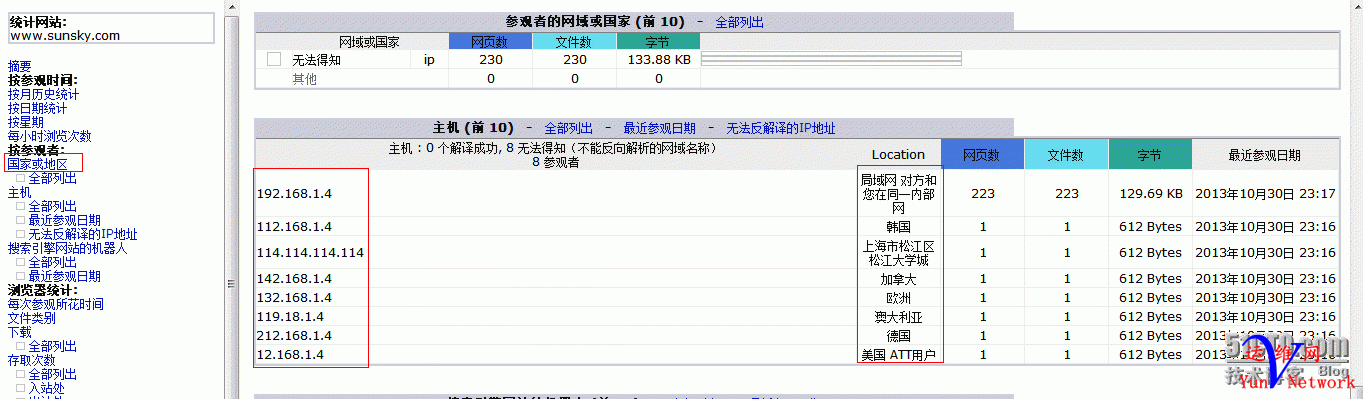Open 每小时浏览次数 in the sidebar
Viewport: 1363px width, 399px height.
tap(50, 136)
